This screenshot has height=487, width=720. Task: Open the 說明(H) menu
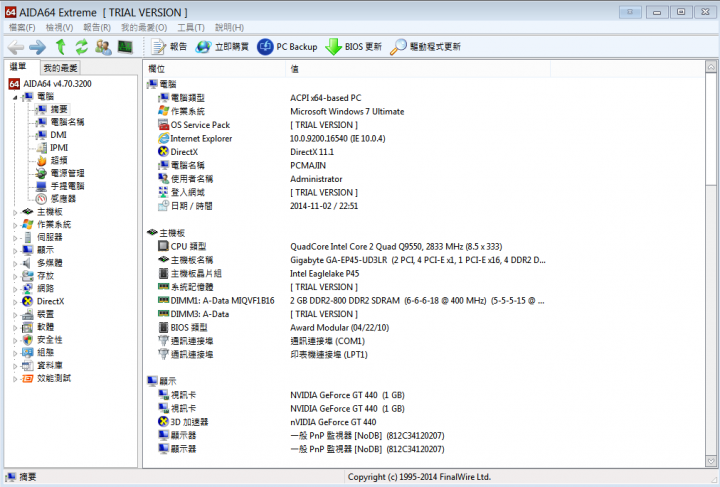tap(230, 28)
